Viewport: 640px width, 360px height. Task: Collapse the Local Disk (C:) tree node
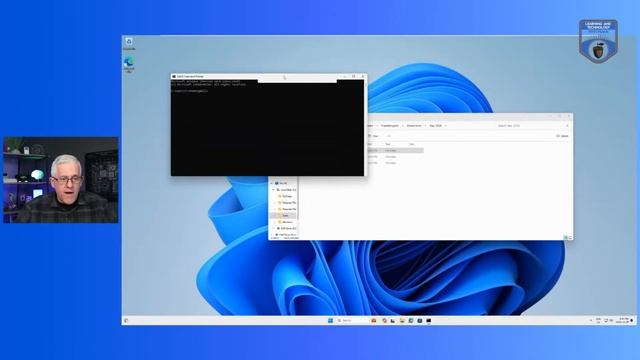tap(273, 190)
